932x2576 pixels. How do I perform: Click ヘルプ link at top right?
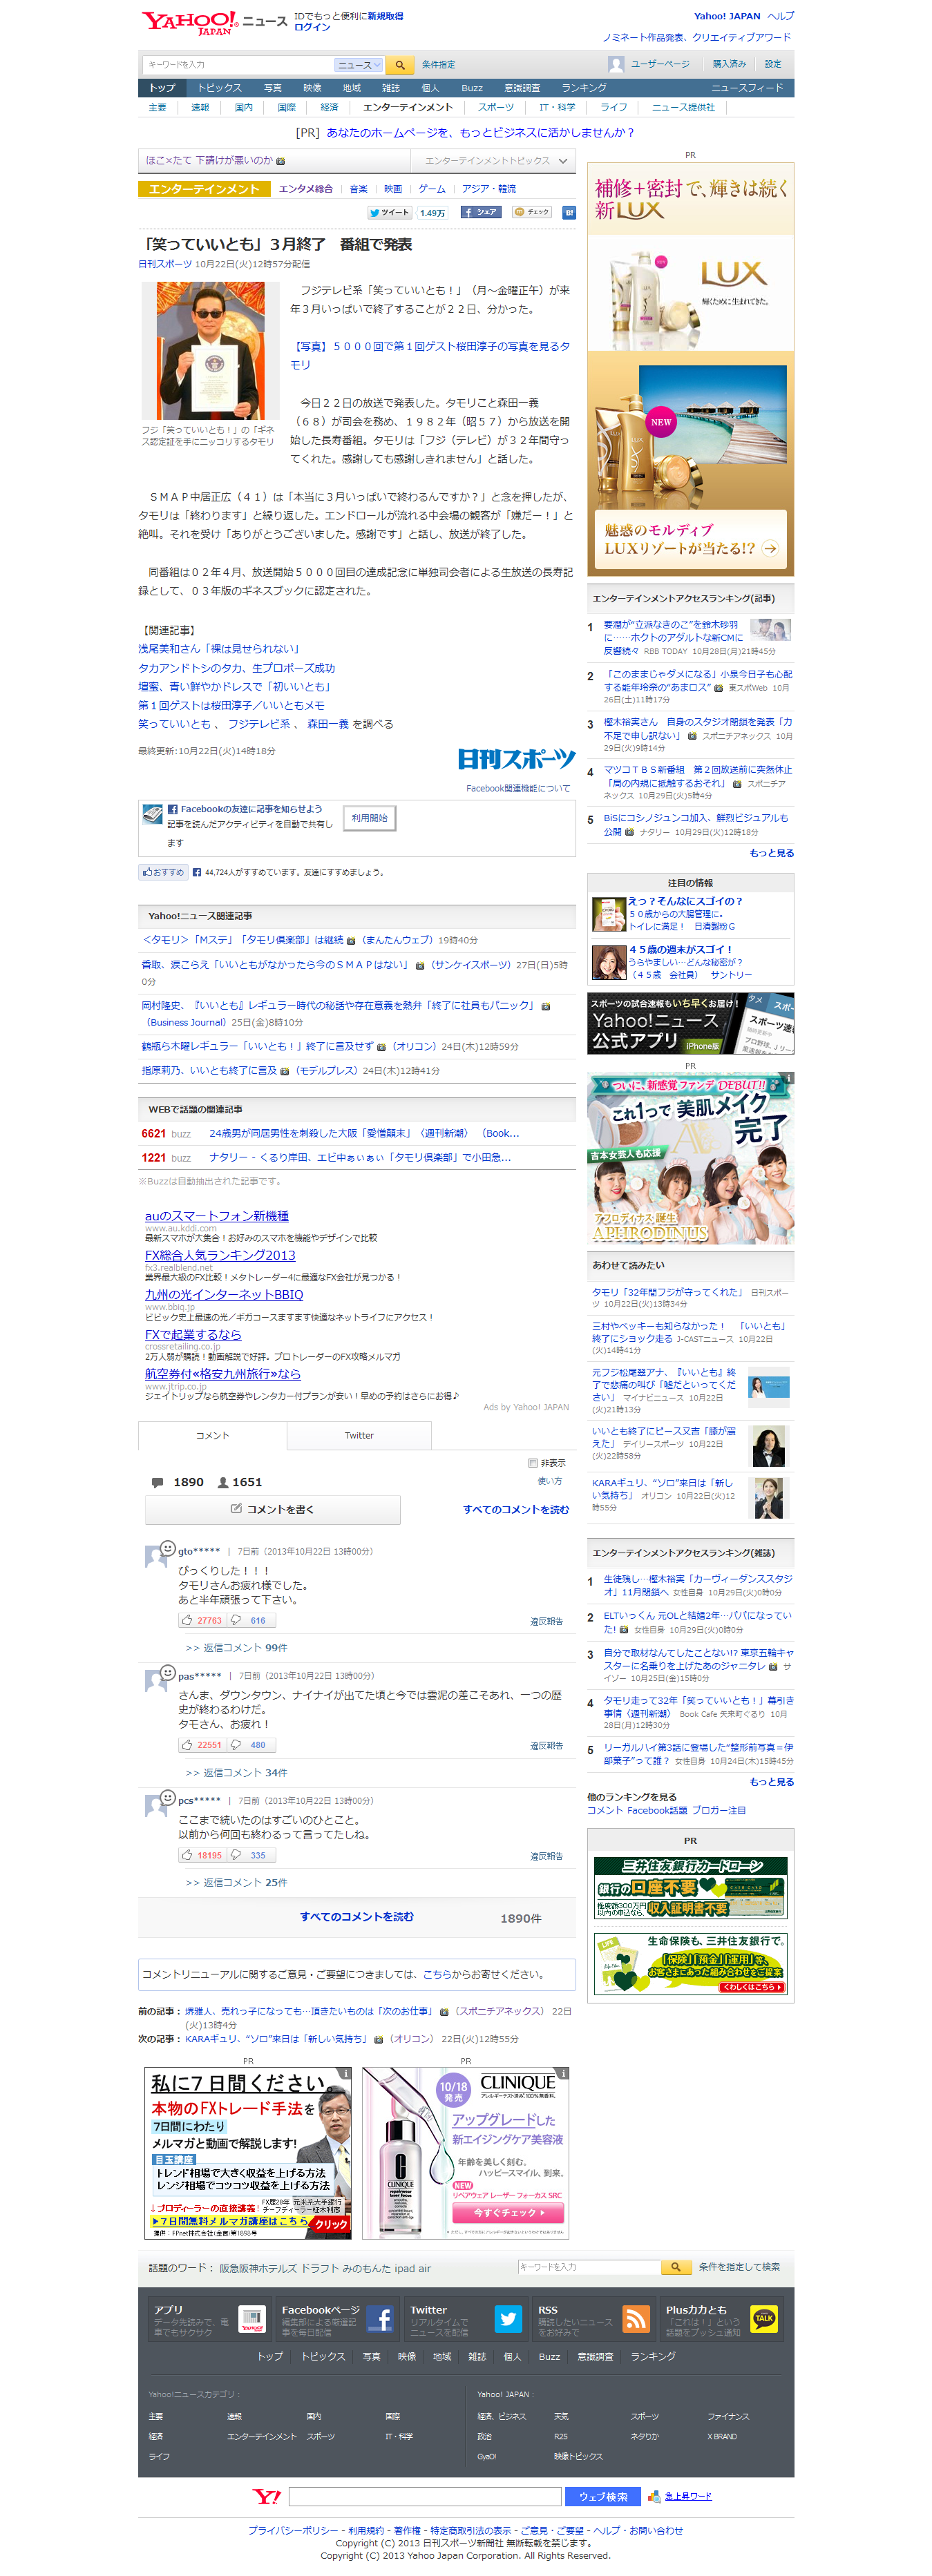click(x=781, y=16)
